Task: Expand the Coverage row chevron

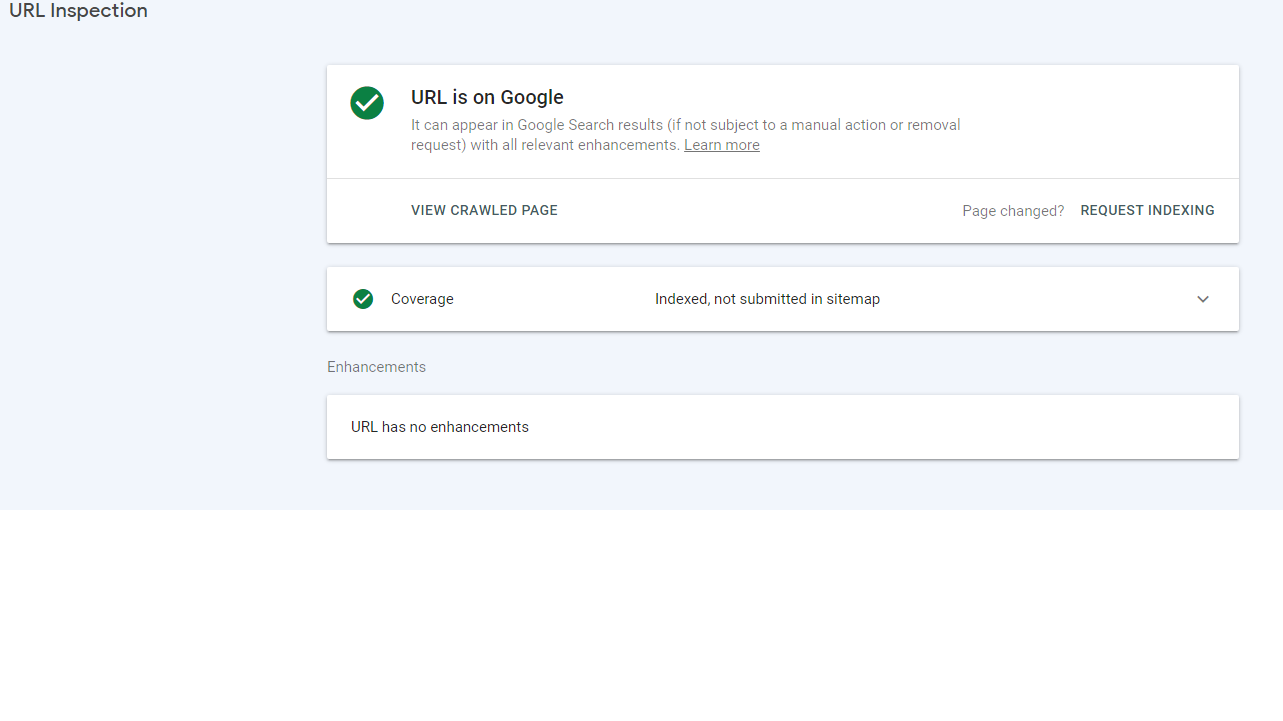Action: 1203,299
